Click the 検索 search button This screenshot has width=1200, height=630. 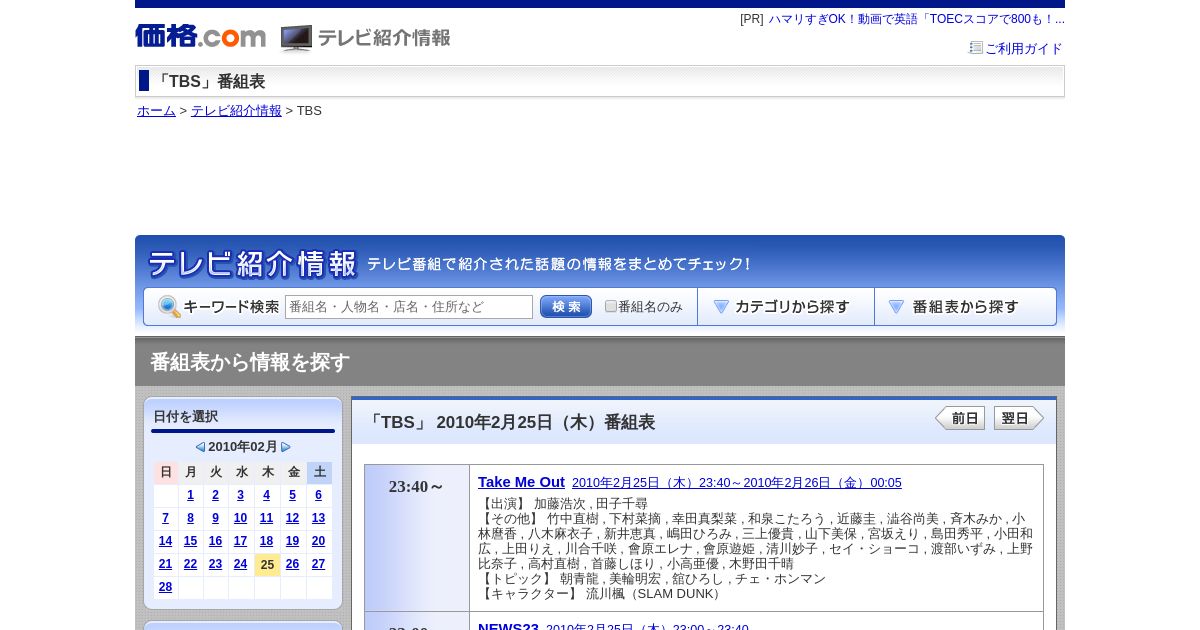566,307
